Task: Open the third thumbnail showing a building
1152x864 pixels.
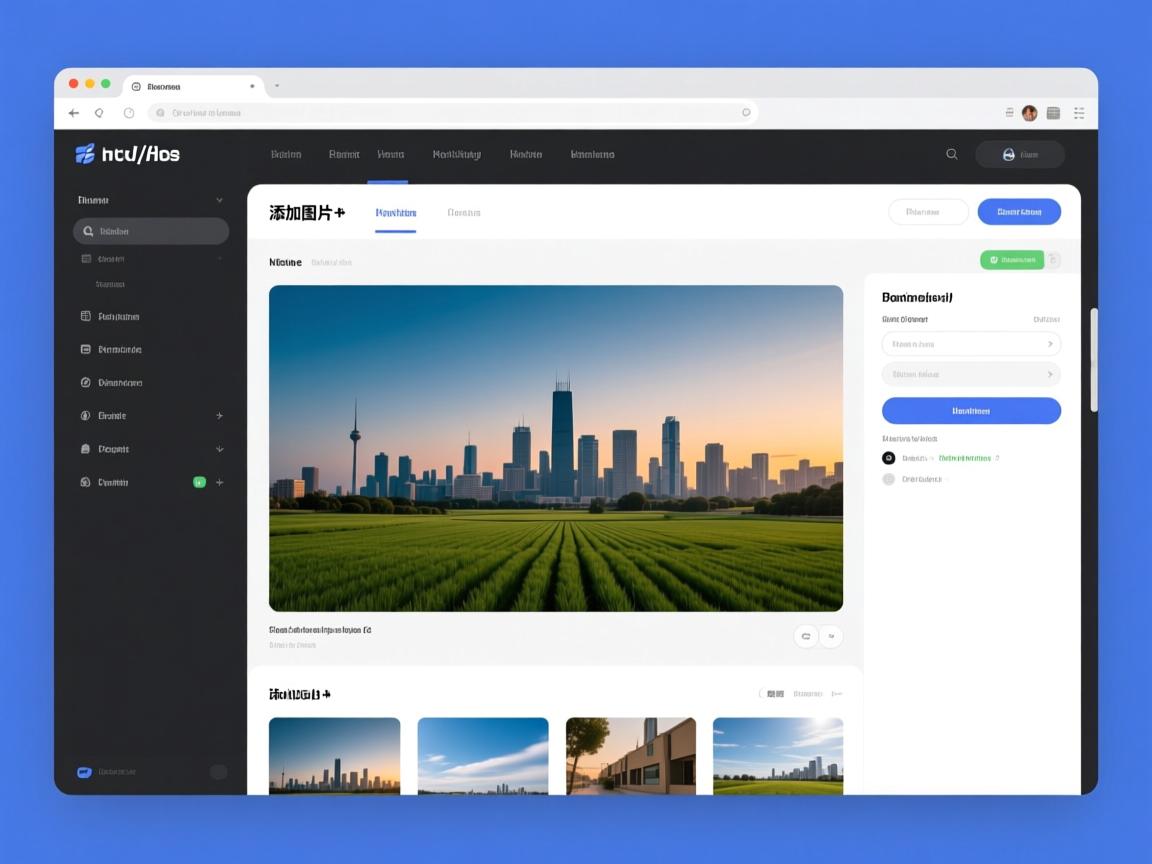Action: click(x=630, y=756)
